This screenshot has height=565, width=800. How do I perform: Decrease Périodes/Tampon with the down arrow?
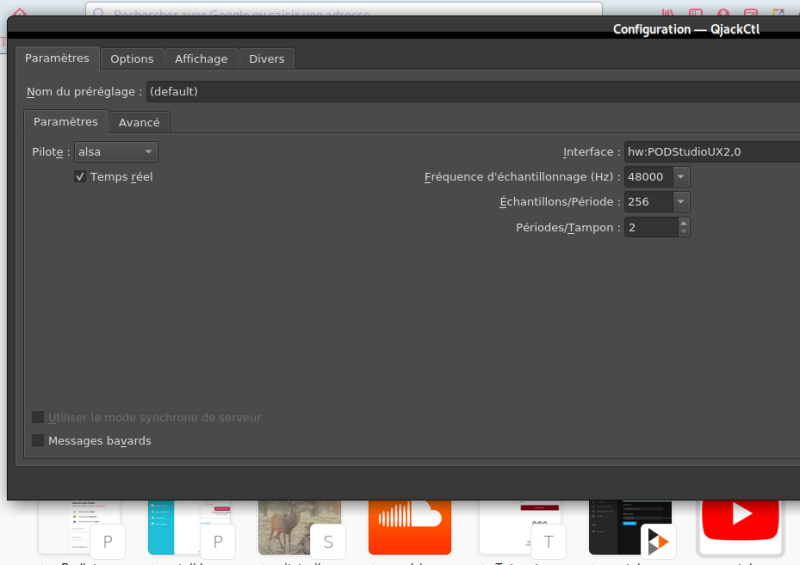(684, 232)
